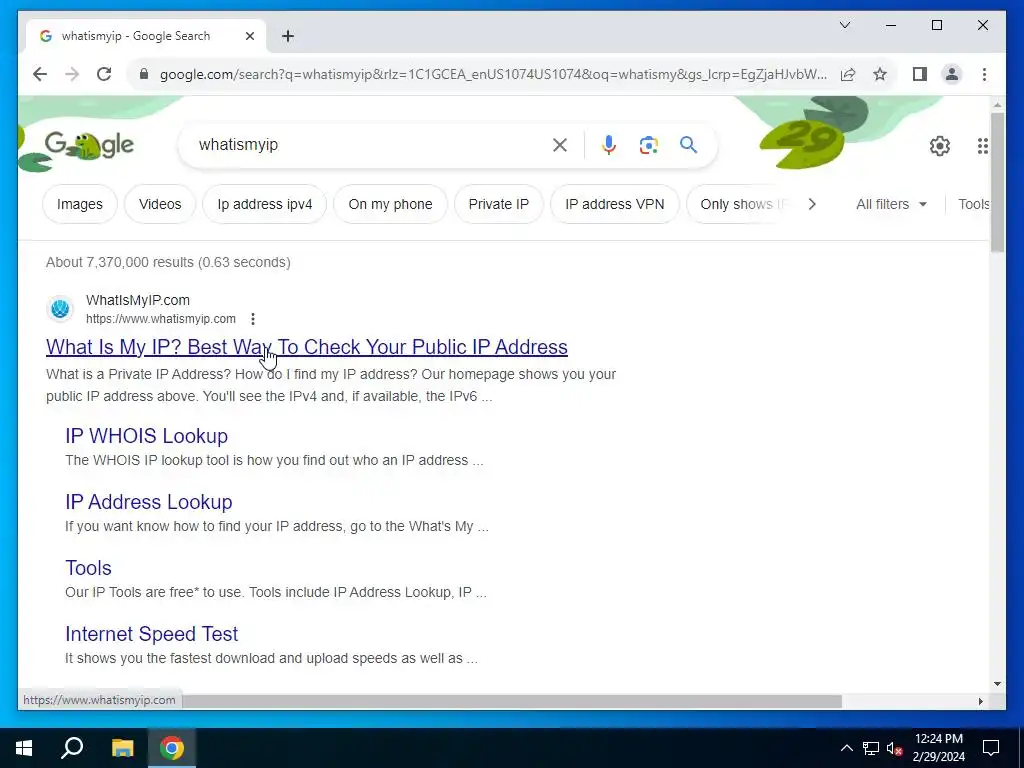Click the WhatIsMyIP.com globe favicon
Image resolution: width=1024 pixels, height=768 pixels.
[x=60, y=308]
